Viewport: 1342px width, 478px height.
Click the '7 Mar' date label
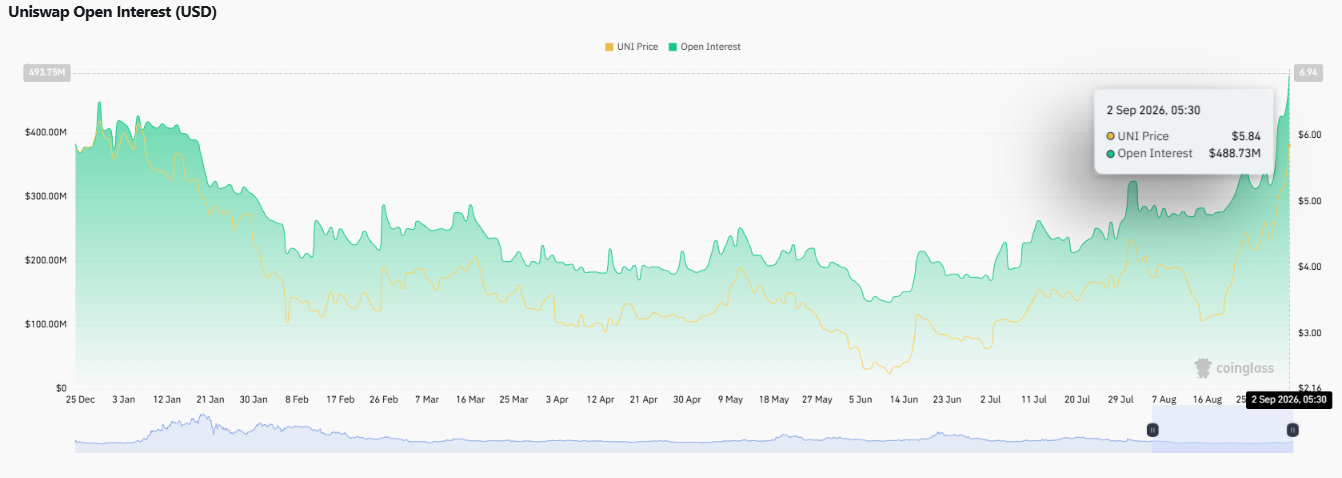[427, 399]
